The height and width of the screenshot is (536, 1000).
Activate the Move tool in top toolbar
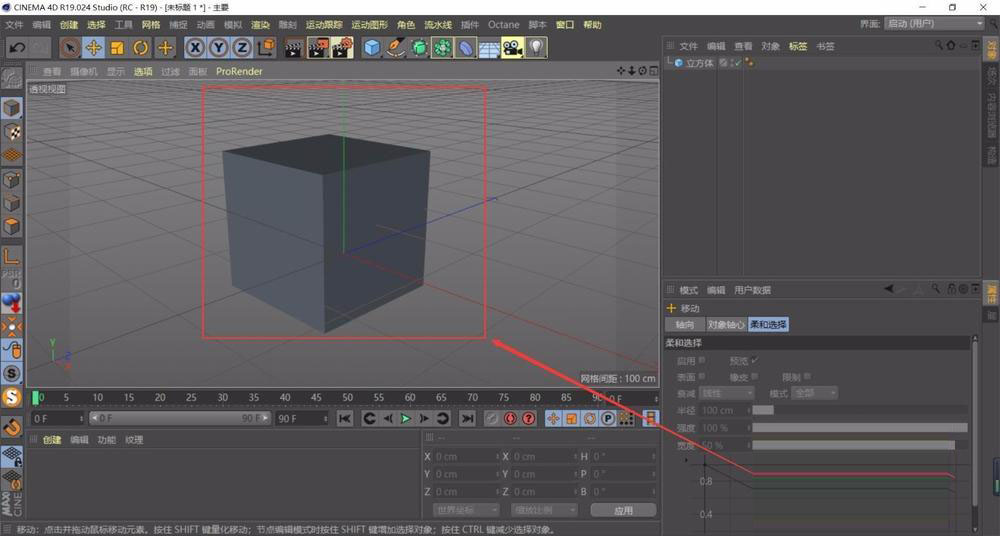pos(94,47)
